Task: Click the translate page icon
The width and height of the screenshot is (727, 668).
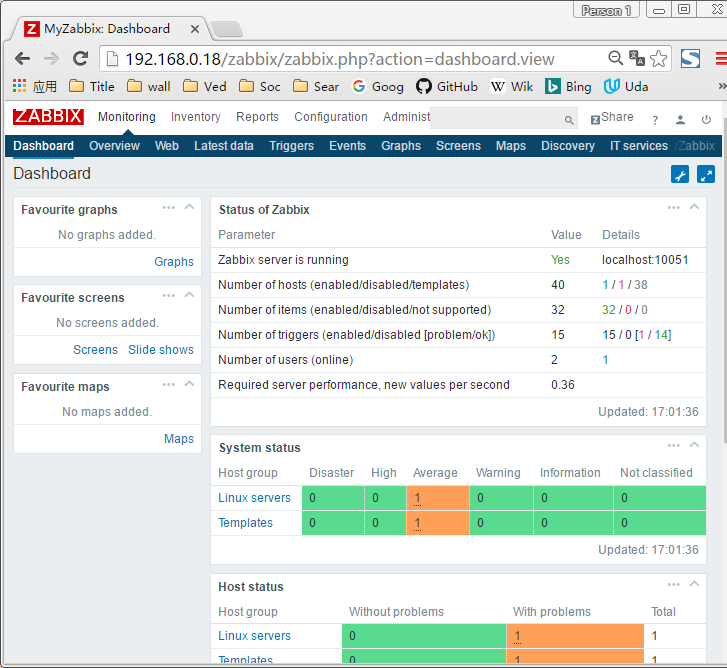Action: (x=637, y=58)
